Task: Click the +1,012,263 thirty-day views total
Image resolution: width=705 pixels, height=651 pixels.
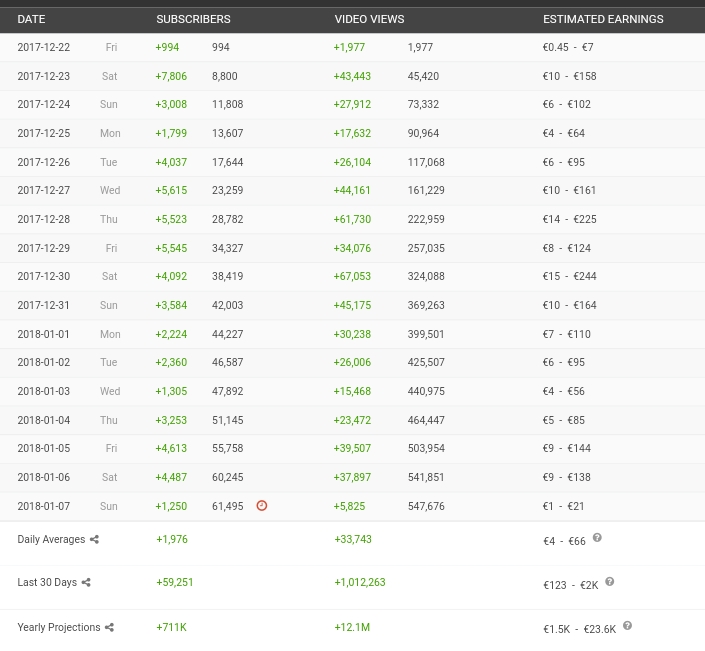Action: [x=359, y=583]
